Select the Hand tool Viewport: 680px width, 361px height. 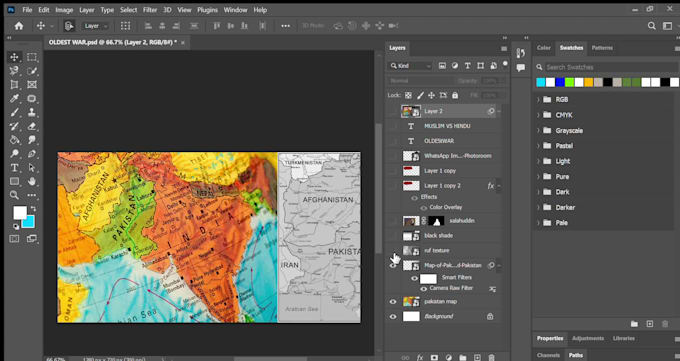[32, 181]
